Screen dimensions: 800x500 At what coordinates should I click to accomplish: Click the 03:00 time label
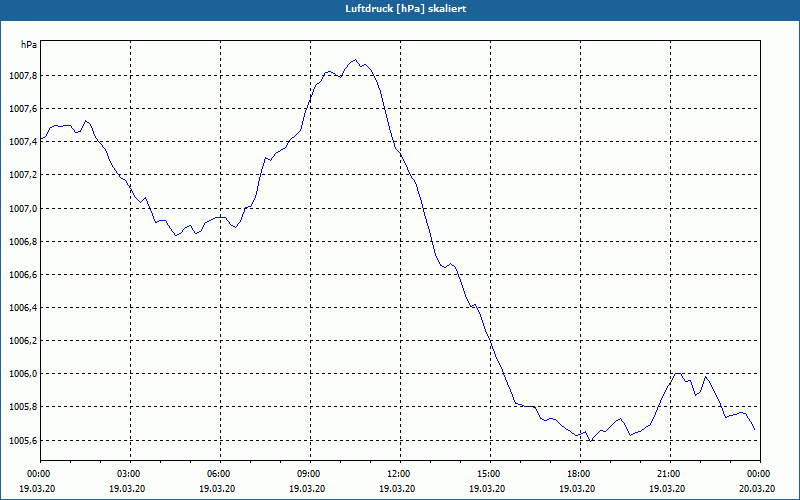click(x=131, y=474)
